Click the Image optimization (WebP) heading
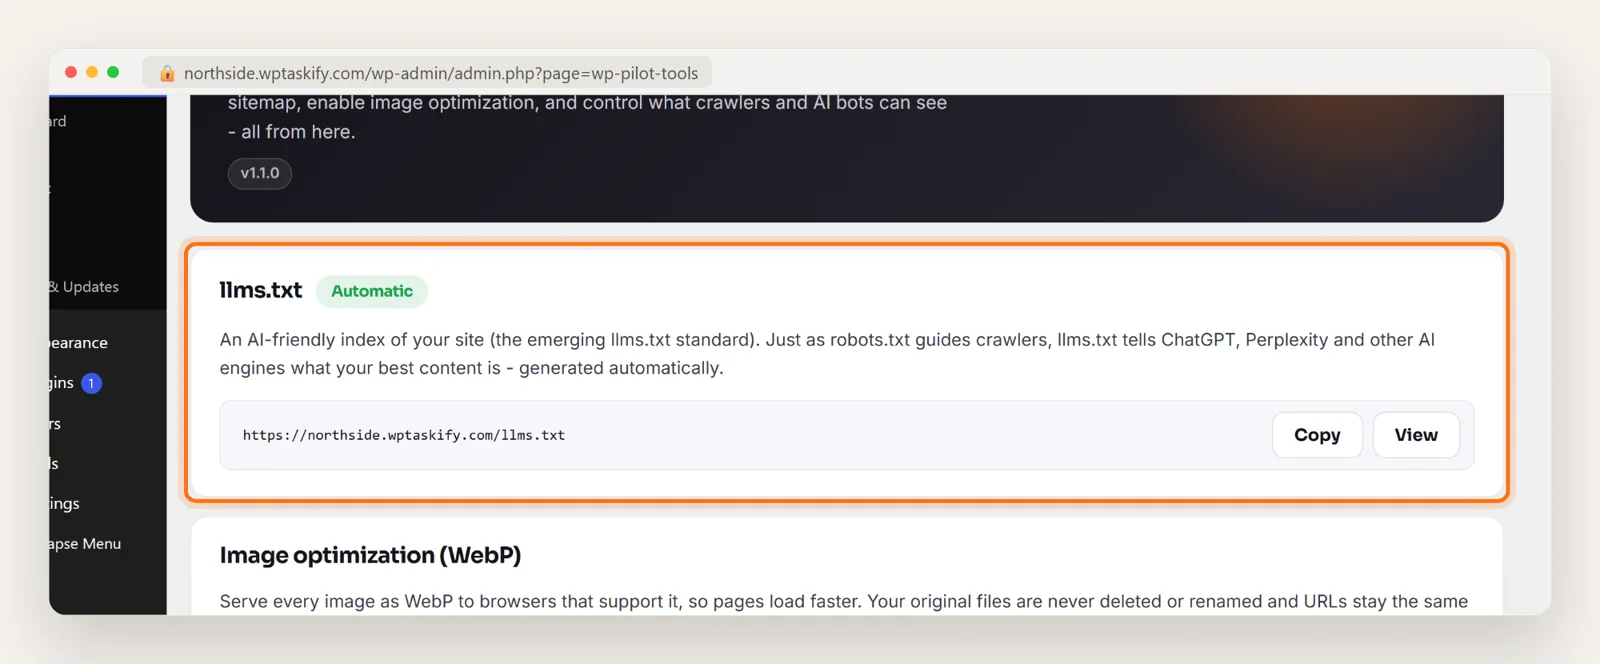Viewport: 1600px width, 664px height. tap(370, 555)
